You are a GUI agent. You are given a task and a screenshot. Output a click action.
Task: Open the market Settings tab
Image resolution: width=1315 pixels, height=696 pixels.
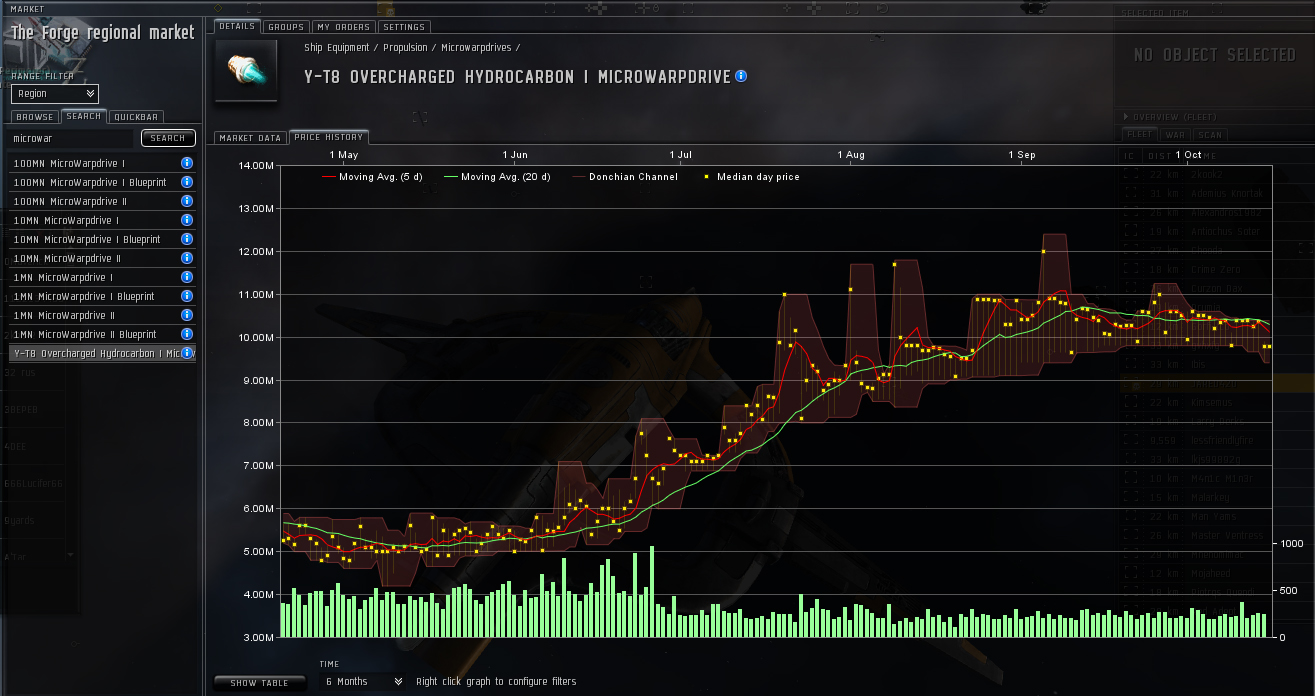[404, 27]
